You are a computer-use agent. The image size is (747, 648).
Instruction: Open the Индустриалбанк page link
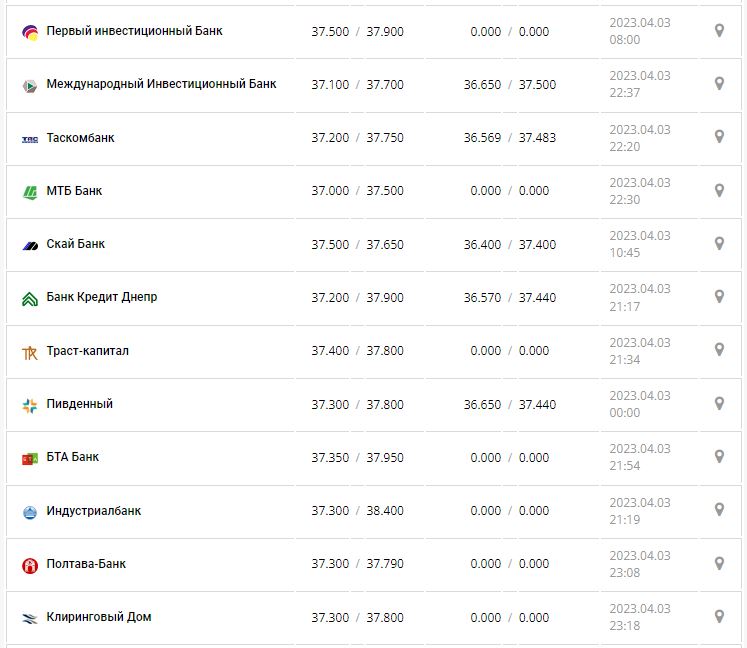pos(93,511)
